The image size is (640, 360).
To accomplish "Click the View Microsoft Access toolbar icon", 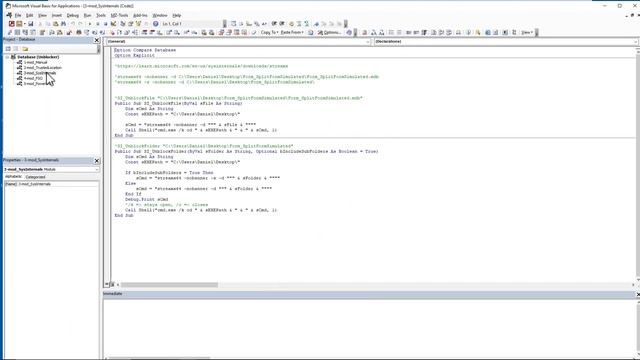I will pyautogui.click(x=11, y=24).
